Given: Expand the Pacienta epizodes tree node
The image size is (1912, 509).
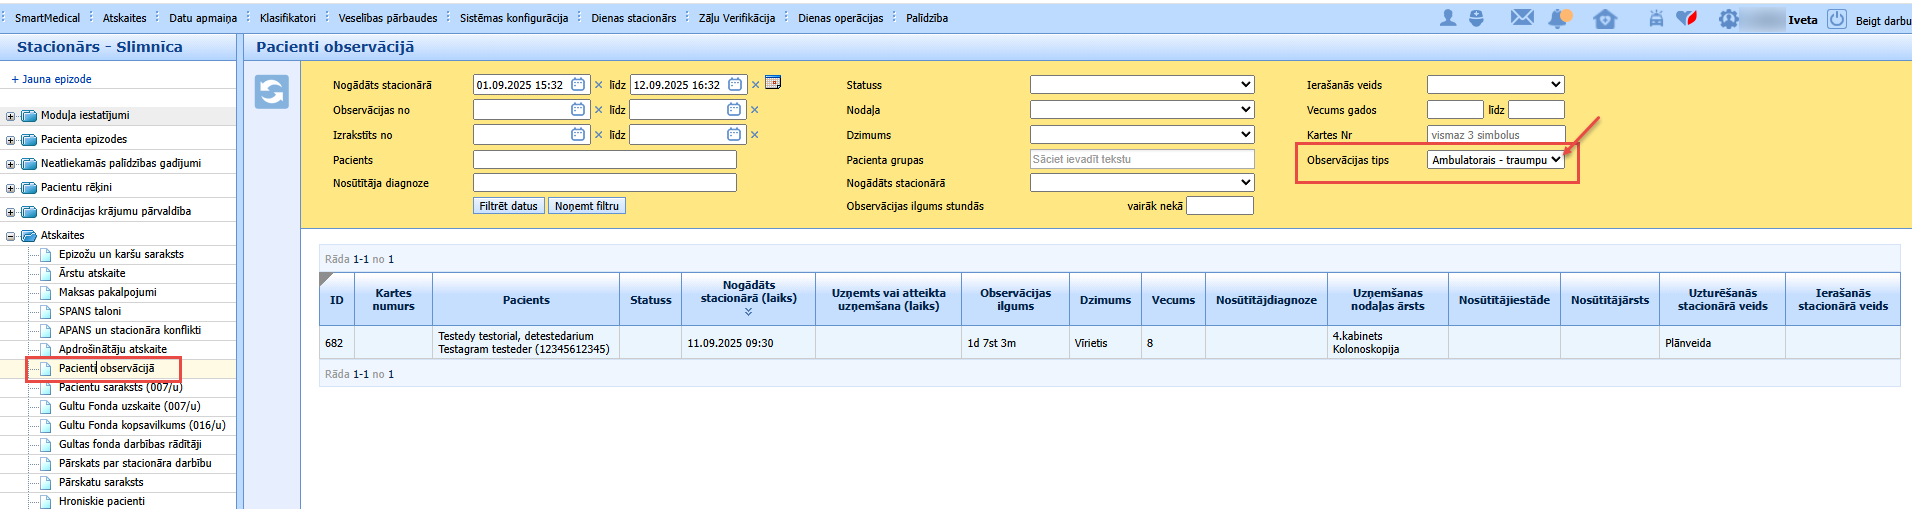Looking at the screenshot, I should point(11,140).
